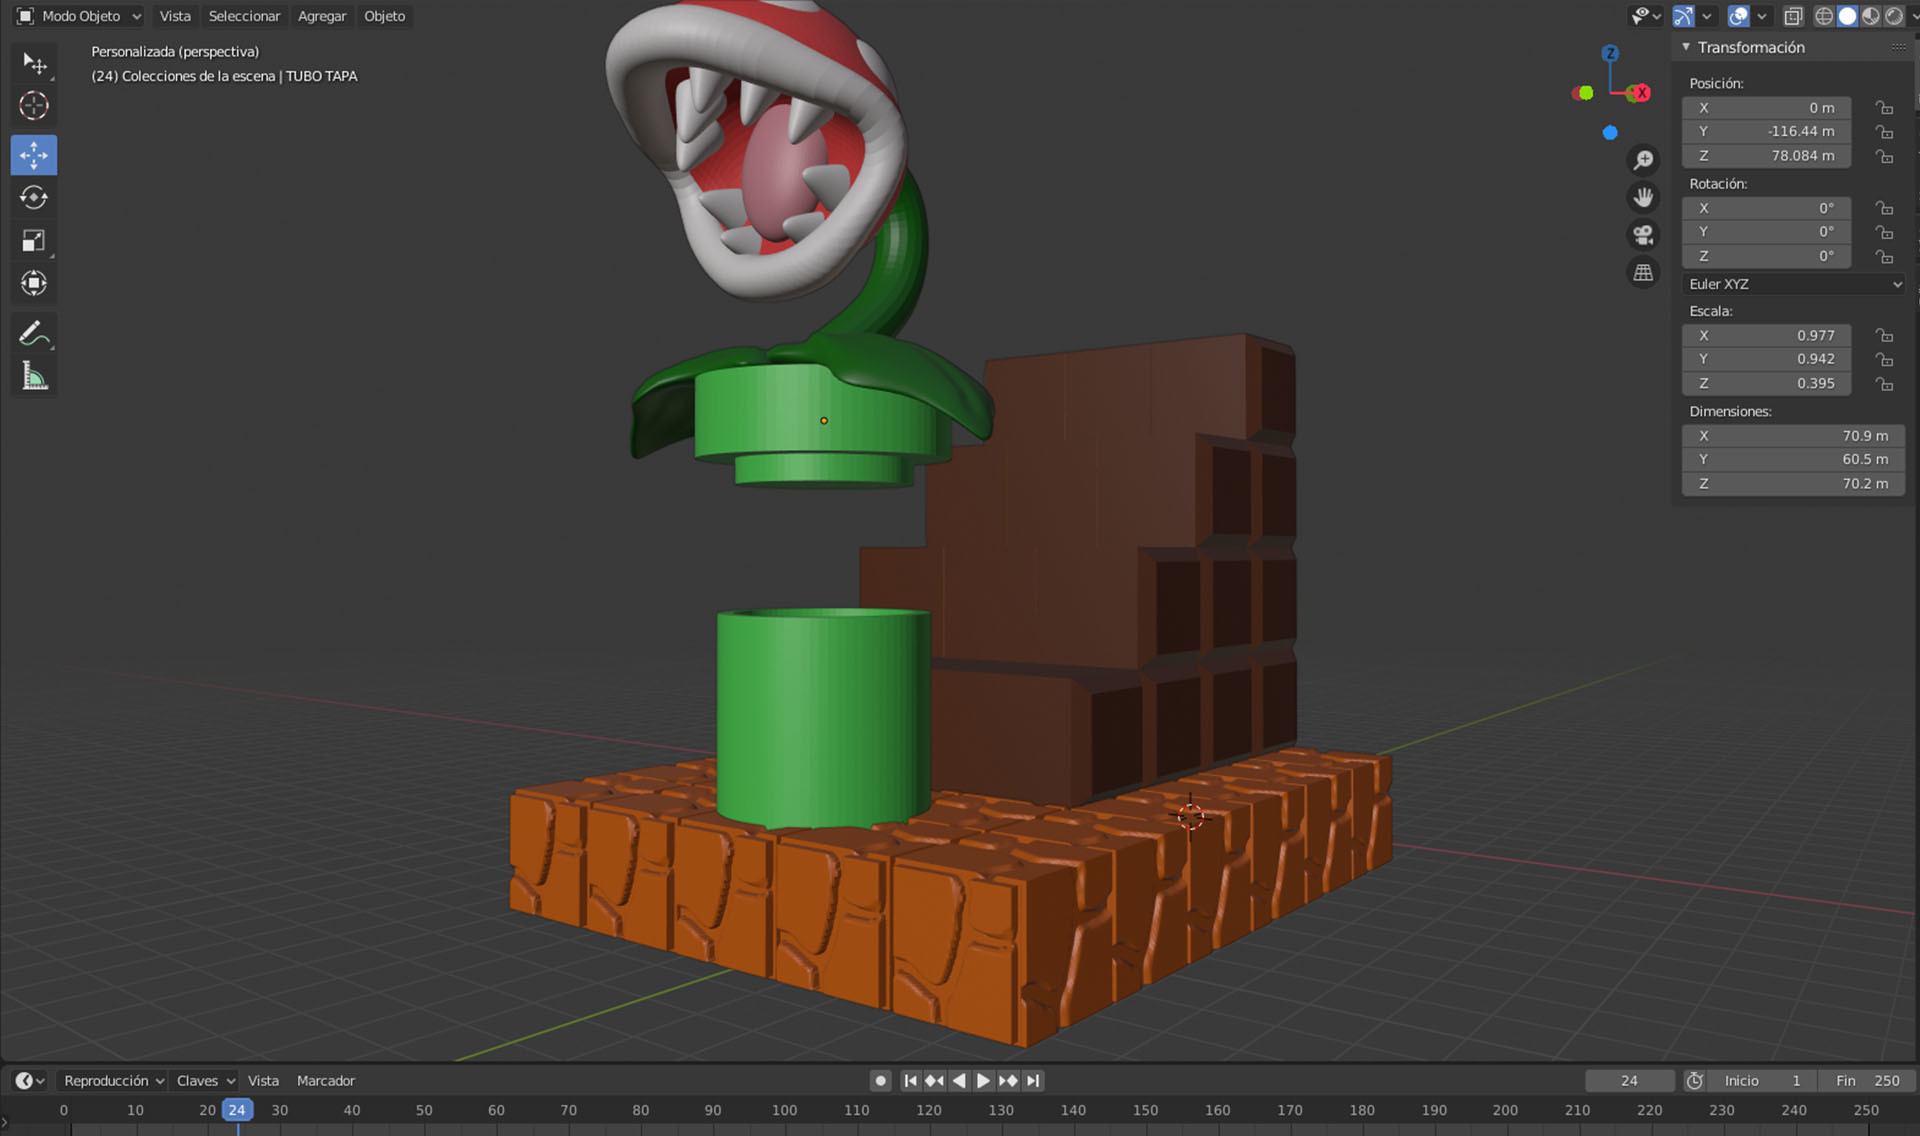Viewport: 1920px width, 1136px height.
Task: Open the Agregar menu
Action: tap(321, 16)
